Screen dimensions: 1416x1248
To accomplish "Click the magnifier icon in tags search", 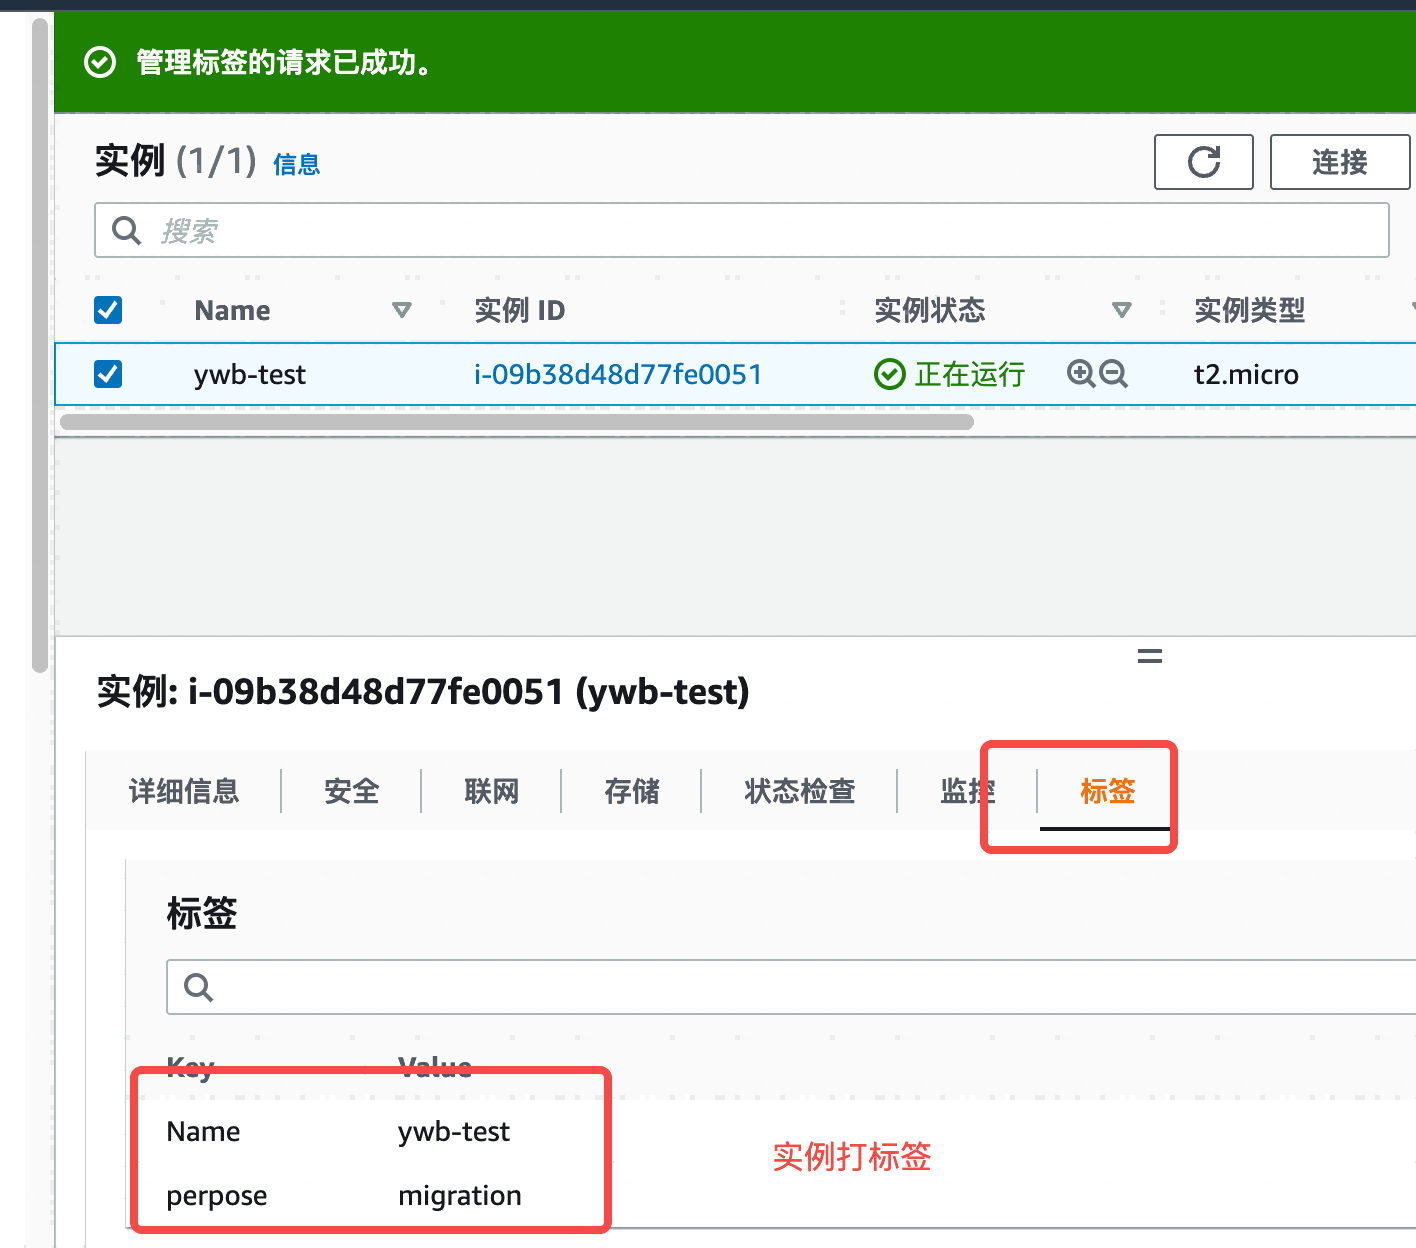I will [x=199, y=987].
